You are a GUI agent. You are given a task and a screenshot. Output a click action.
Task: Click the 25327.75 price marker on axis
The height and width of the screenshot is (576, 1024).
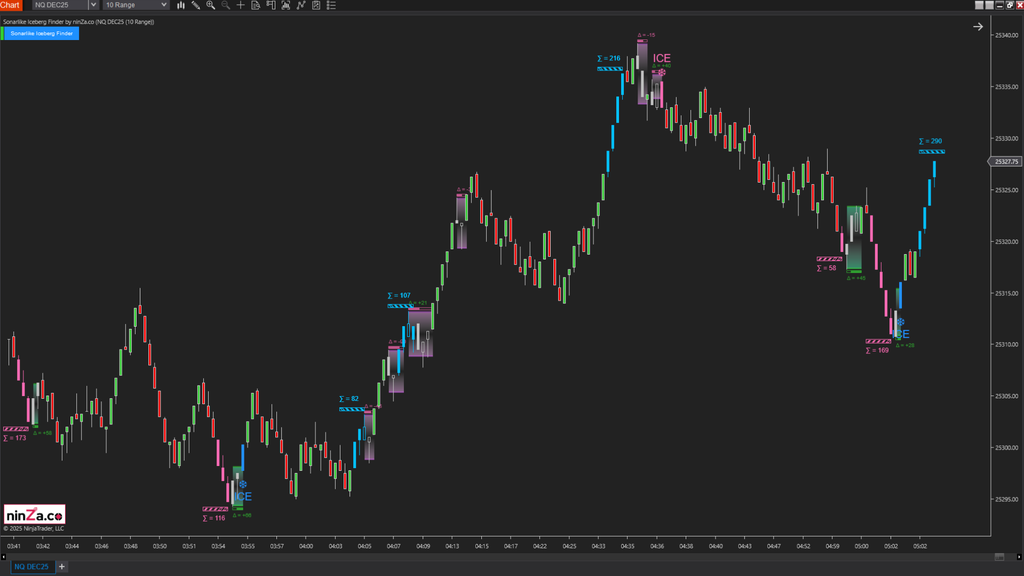pyautogui.click(x=1003, y=160)
